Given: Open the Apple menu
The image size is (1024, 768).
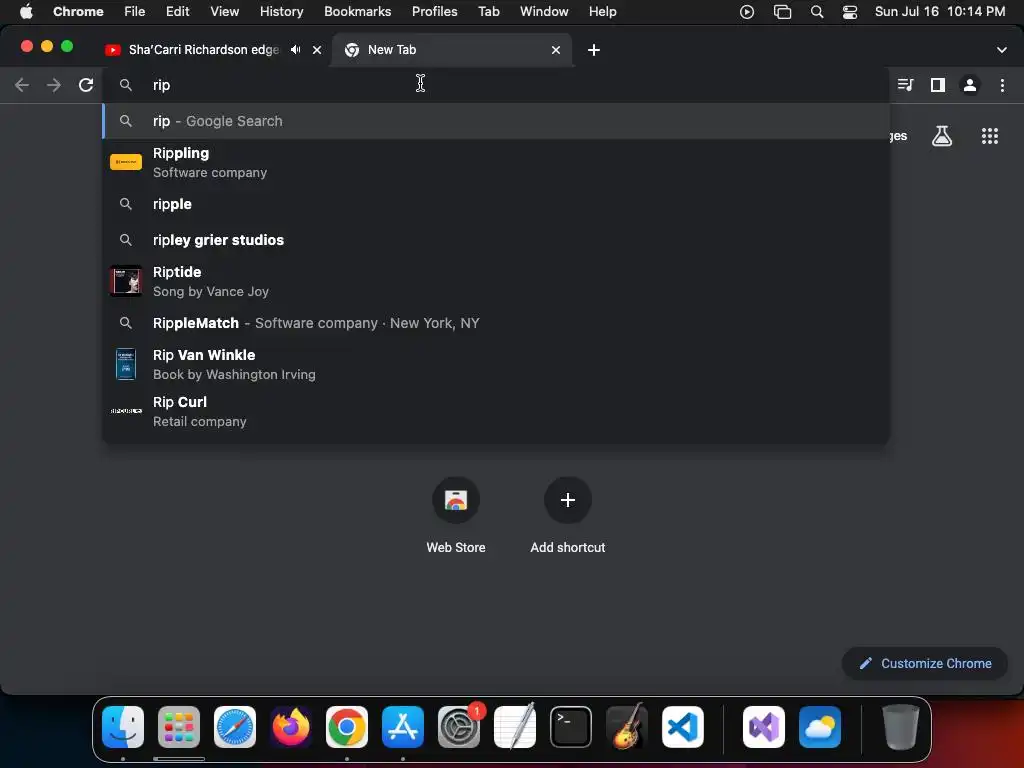Looking at the screenshot, I should [26, 12].
